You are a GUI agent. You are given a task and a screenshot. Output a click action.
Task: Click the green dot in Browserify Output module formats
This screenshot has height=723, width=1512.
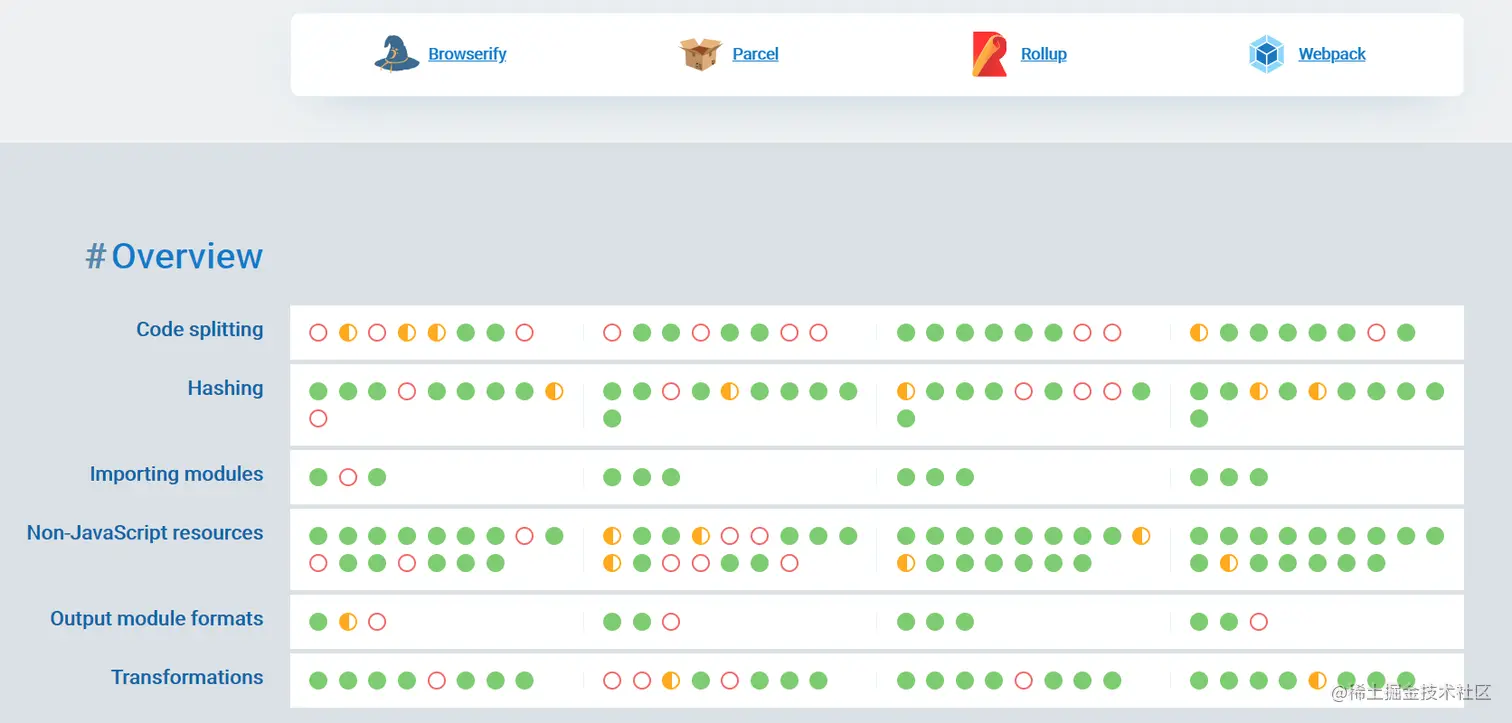pyautogui.click(x=318, y=622)
